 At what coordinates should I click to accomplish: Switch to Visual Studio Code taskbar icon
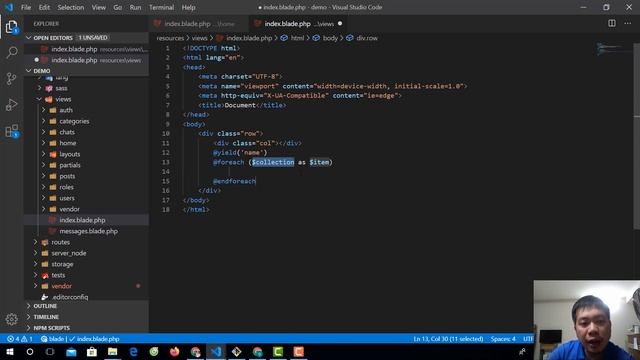(216, 351)
